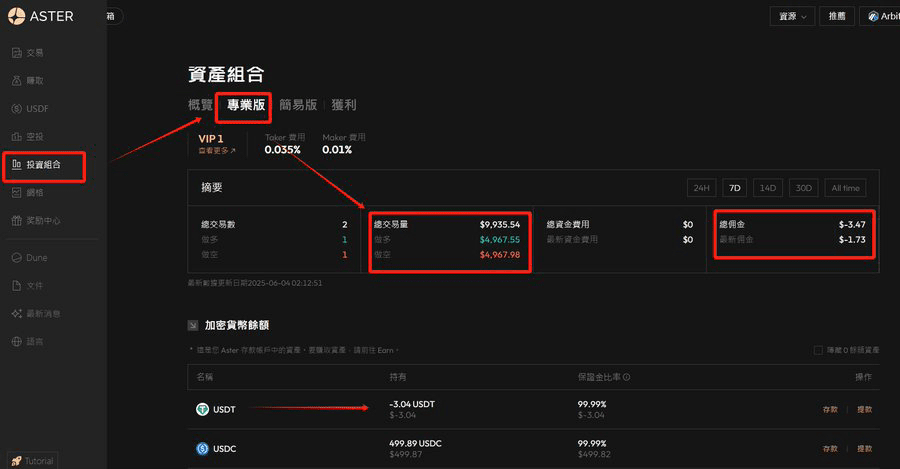Viewport: 900px width, 469px height.
Task: Open the USDF sidebar icon
Action: tap(17, 108)
